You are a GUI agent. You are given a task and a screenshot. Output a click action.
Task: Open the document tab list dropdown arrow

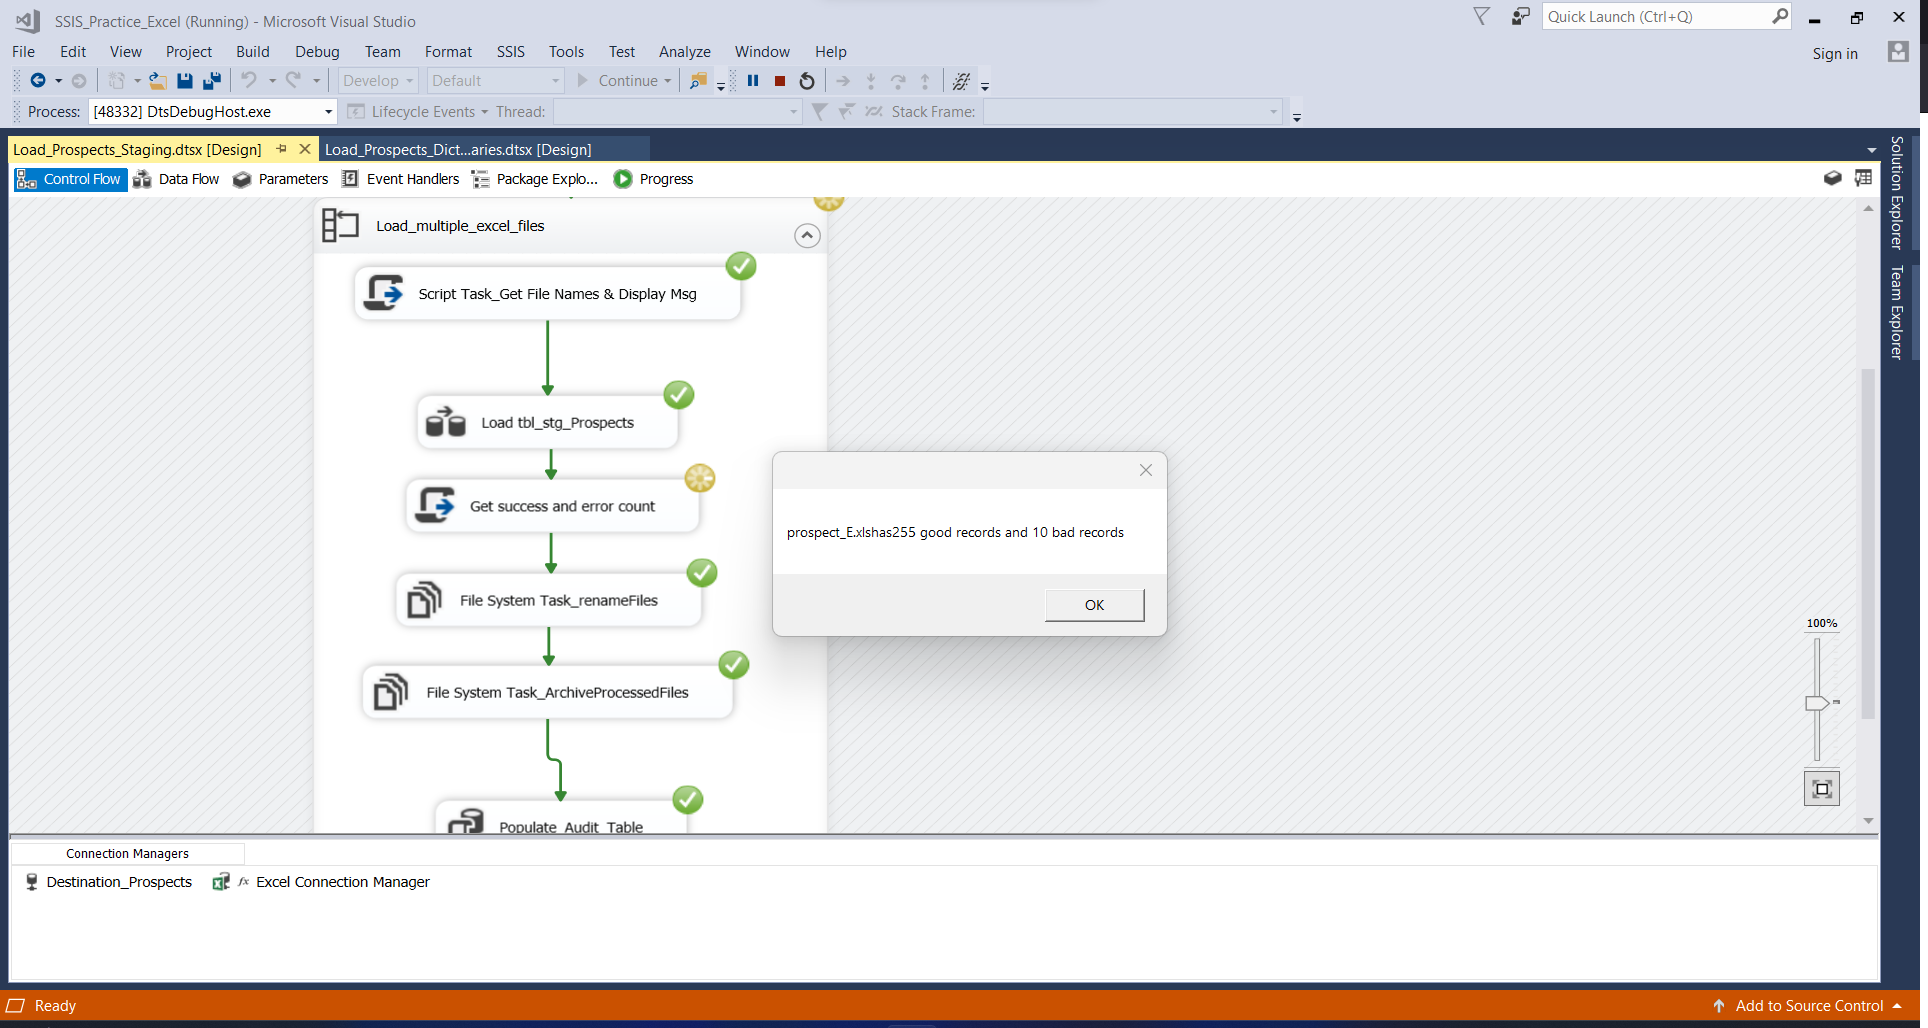click(x=1871, y=150)
